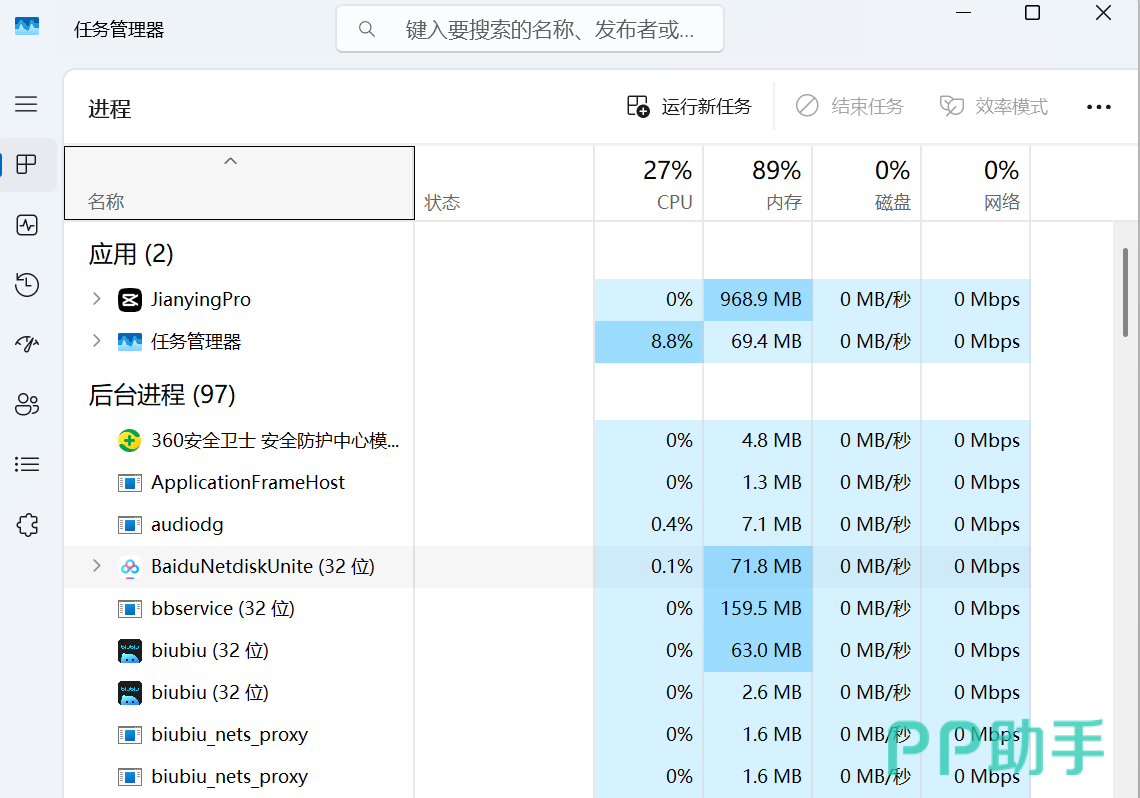Expand the 任务管理器 process group
The height and width of the screenshot is (798, 1140).
point(96,341)
